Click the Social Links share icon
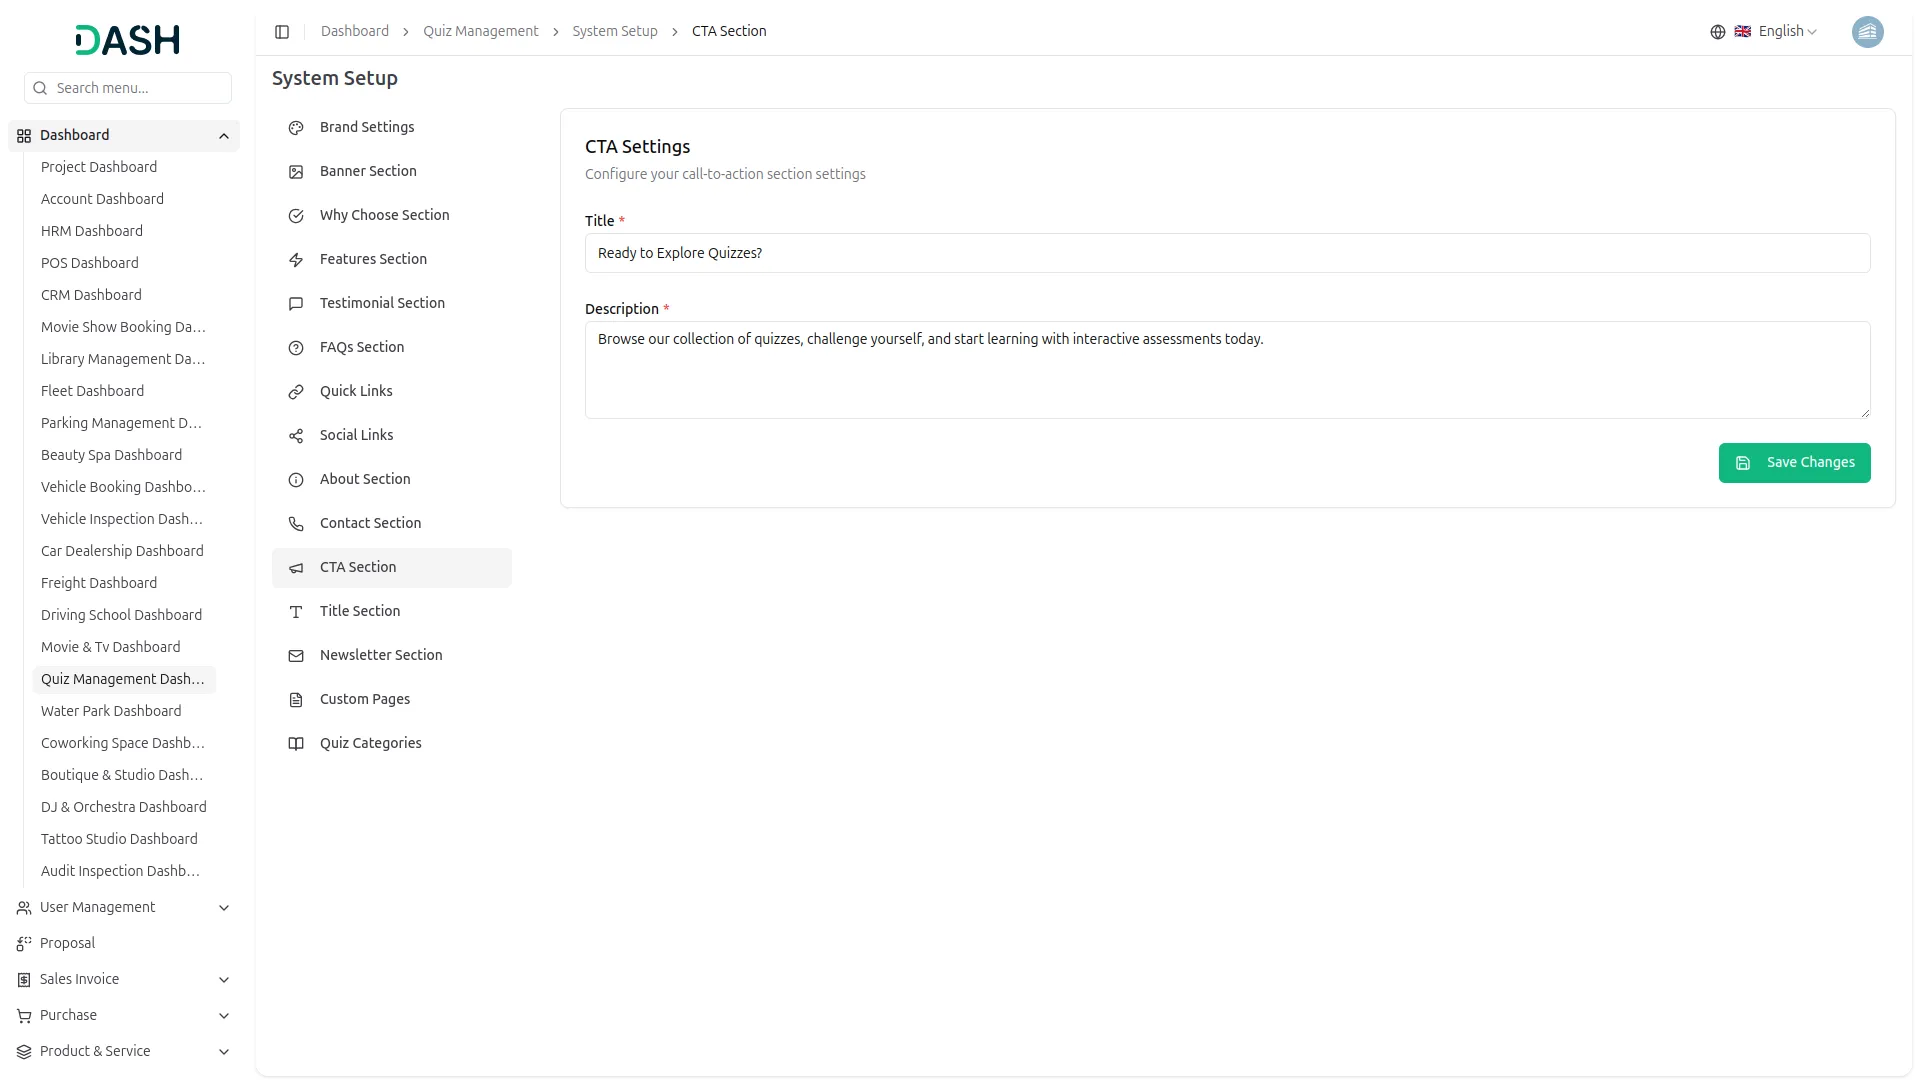This screenshot has height=1080, width=1920. (296, 436)
